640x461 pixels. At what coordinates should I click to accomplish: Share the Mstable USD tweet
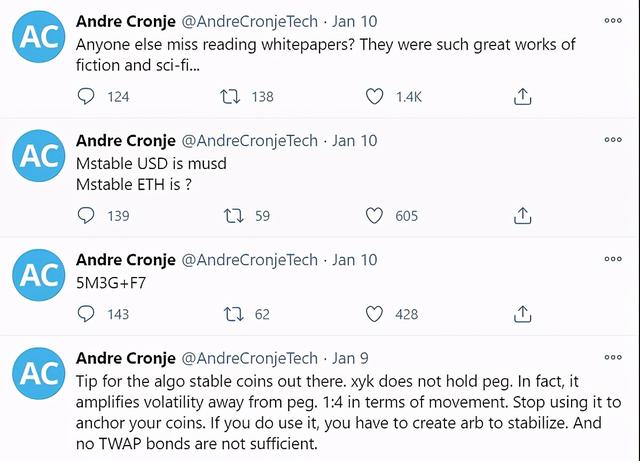pyautogui.click(x=522, y=215)
